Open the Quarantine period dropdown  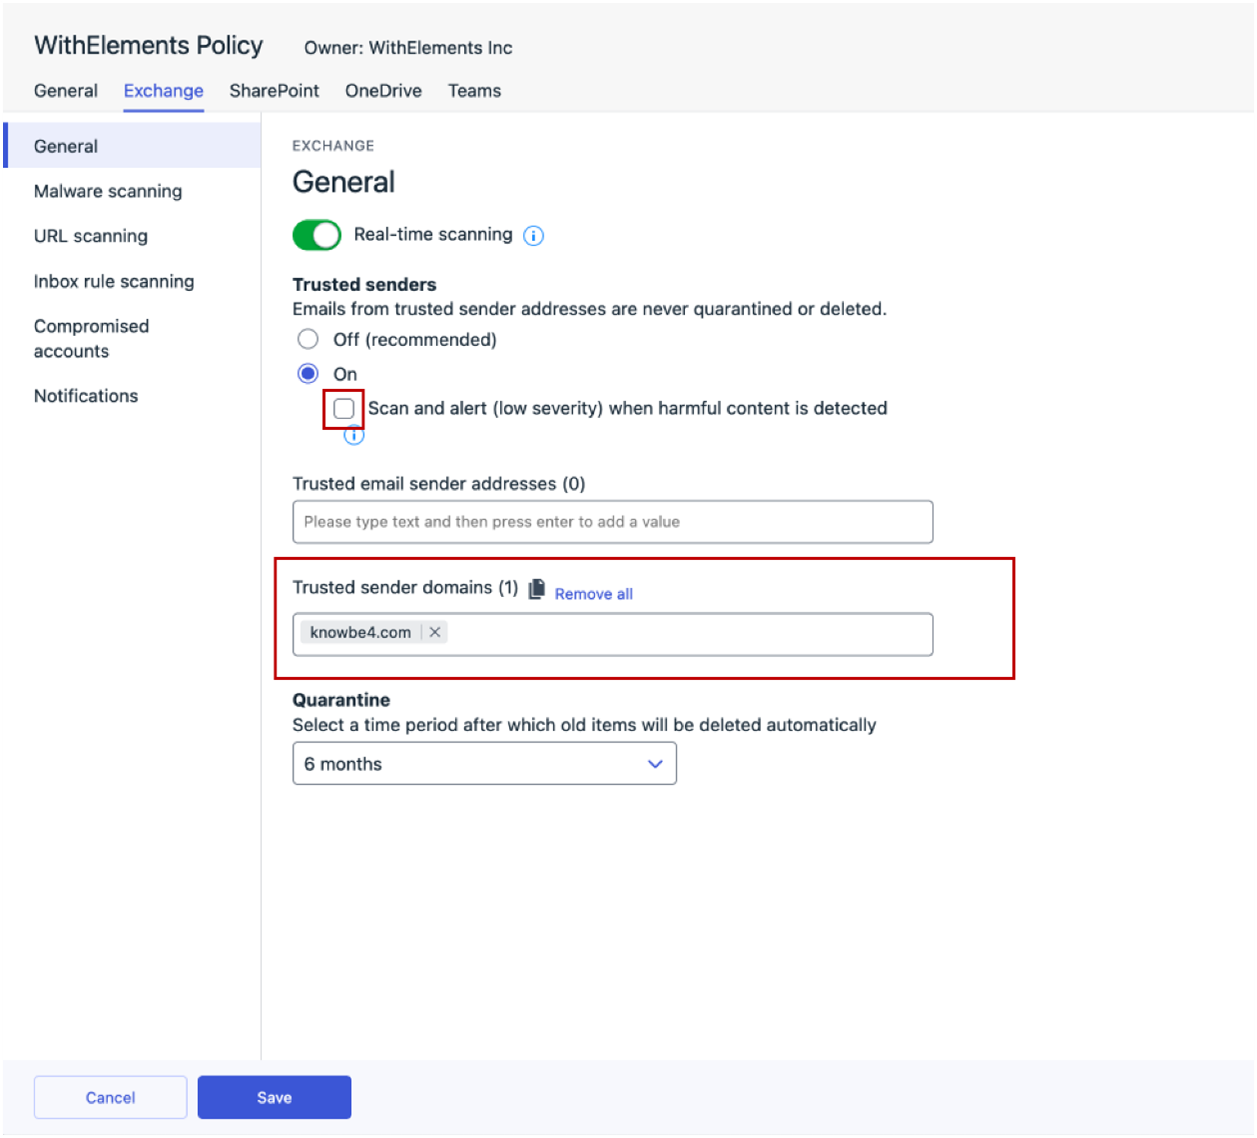pos(485,764)
